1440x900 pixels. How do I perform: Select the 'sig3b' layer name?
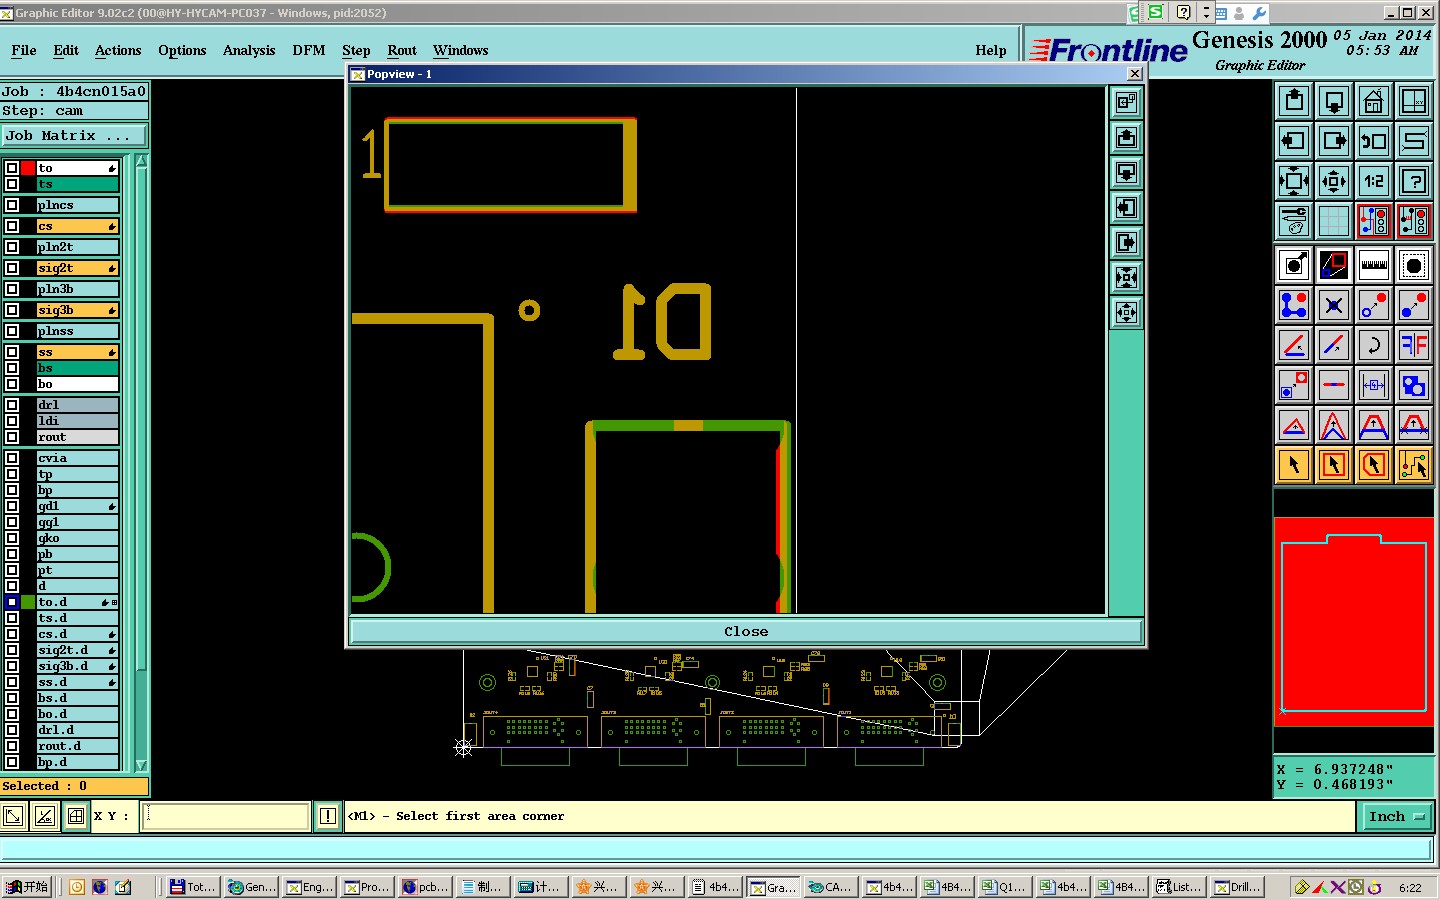click(x=78, y=310)
